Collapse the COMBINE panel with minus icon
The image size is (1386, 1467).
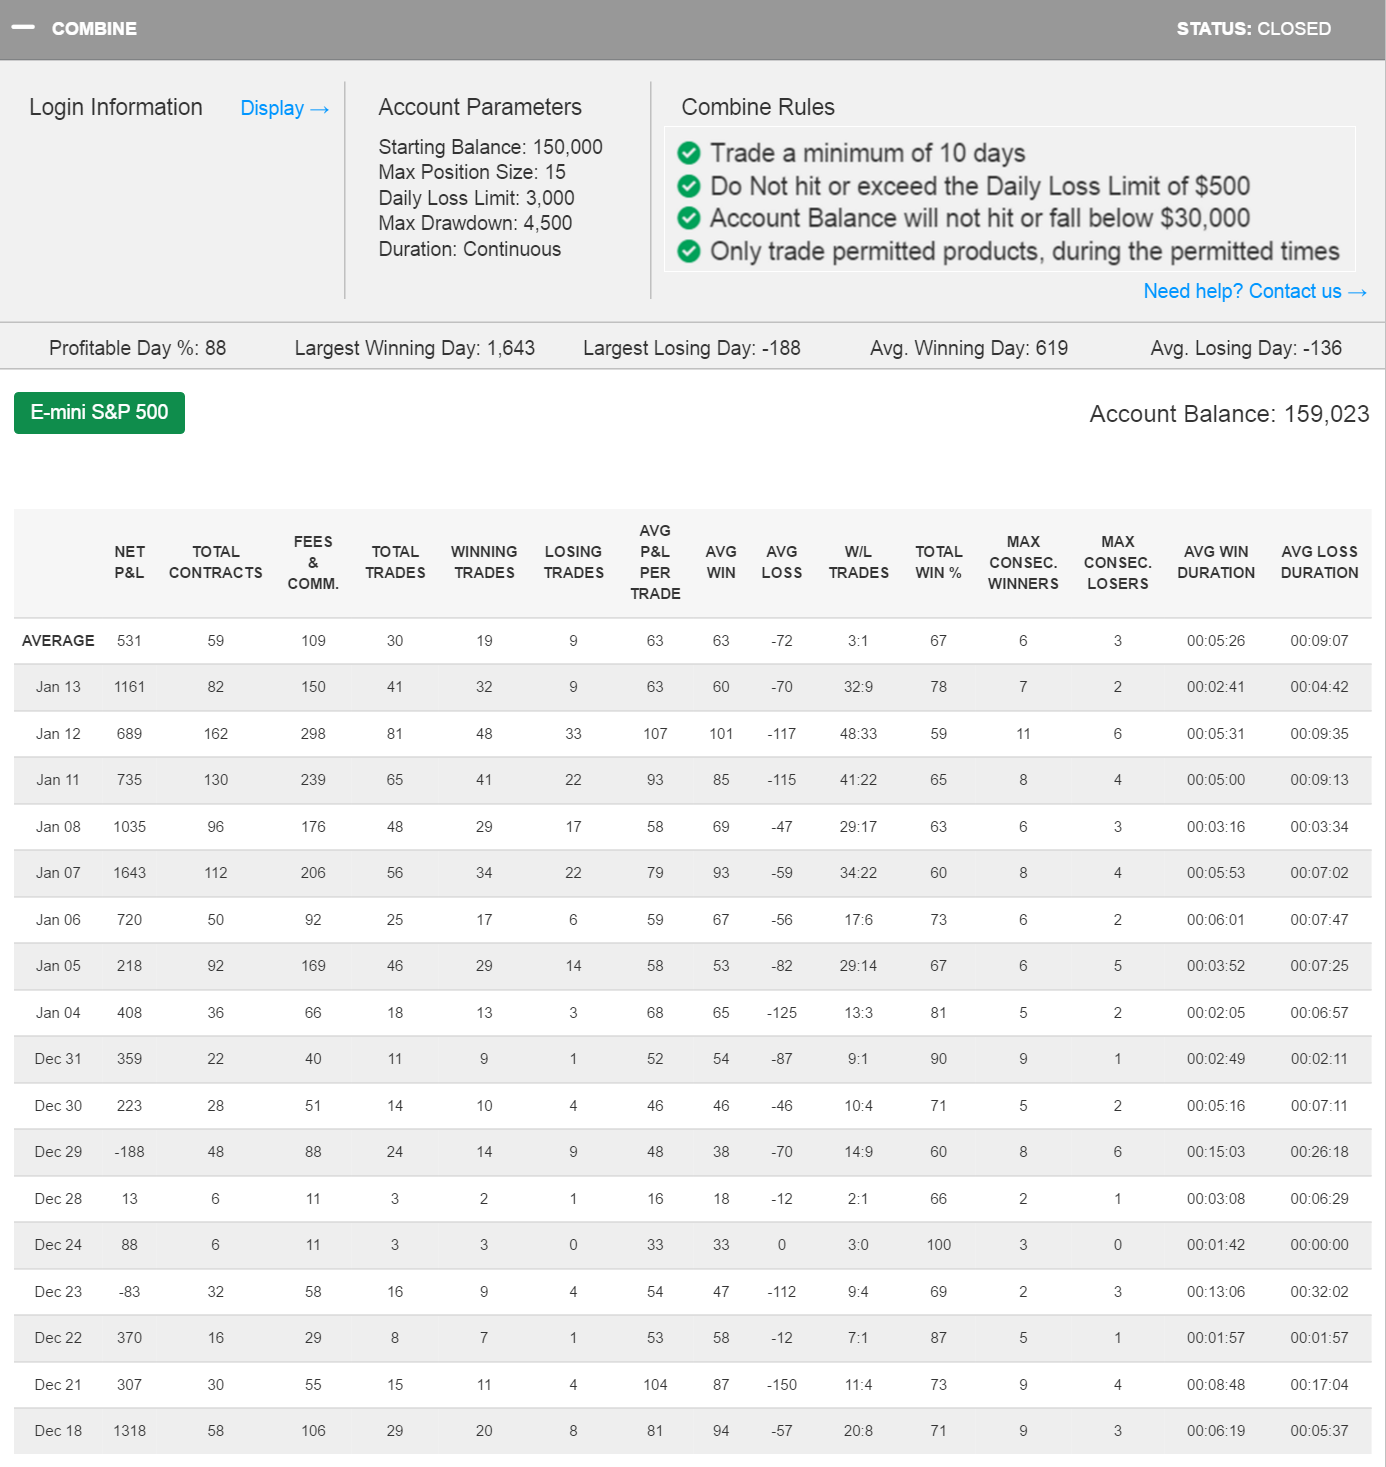click(x=23, y=28)
